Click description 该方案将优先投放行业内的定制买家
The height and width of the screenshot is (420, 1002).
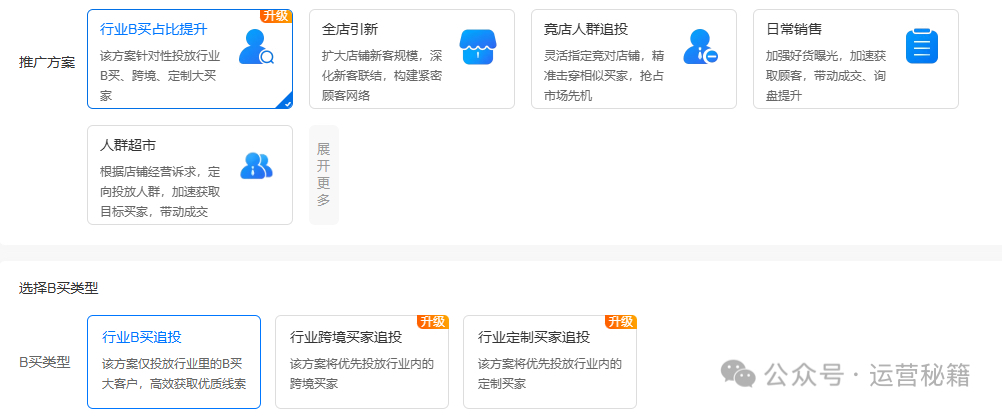point(550,374)
